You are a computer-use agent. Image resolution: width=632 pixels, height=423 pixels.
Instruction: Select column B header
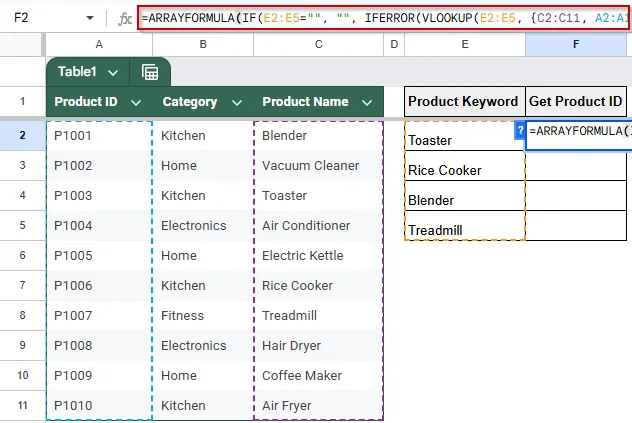203,45
